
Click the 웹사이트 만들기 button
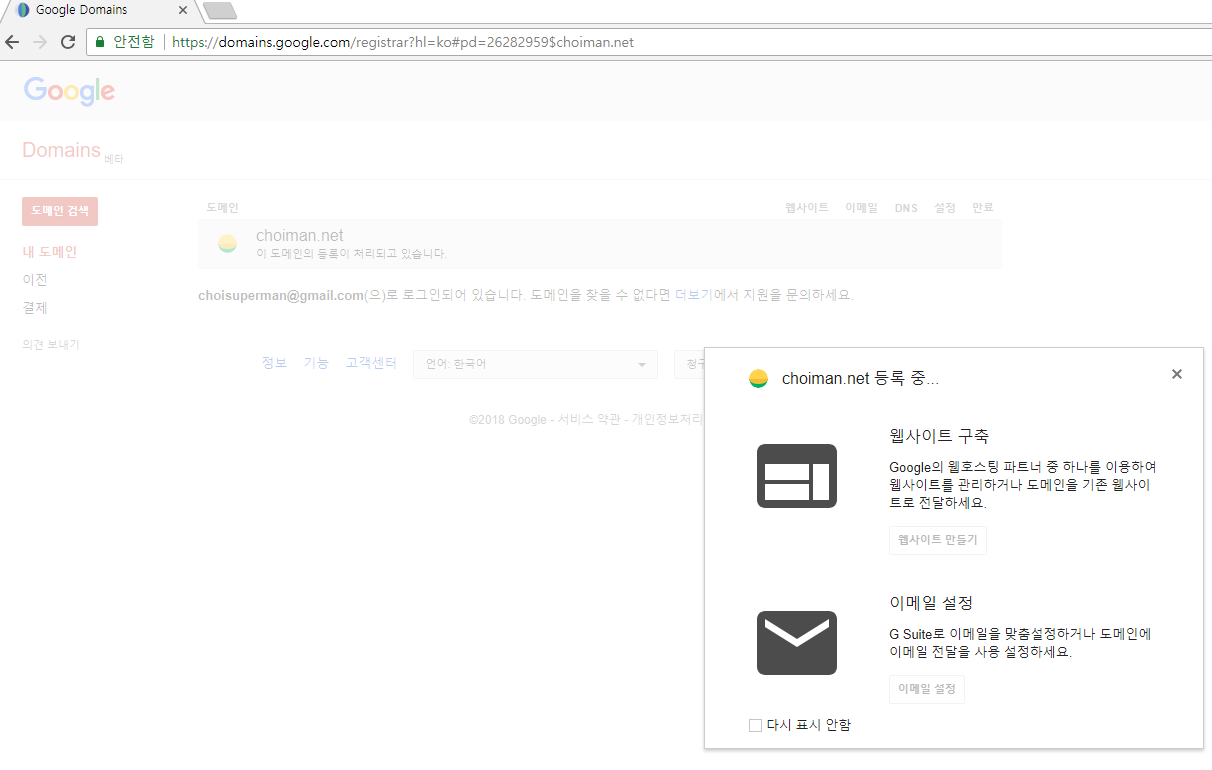tap(938, 540)
